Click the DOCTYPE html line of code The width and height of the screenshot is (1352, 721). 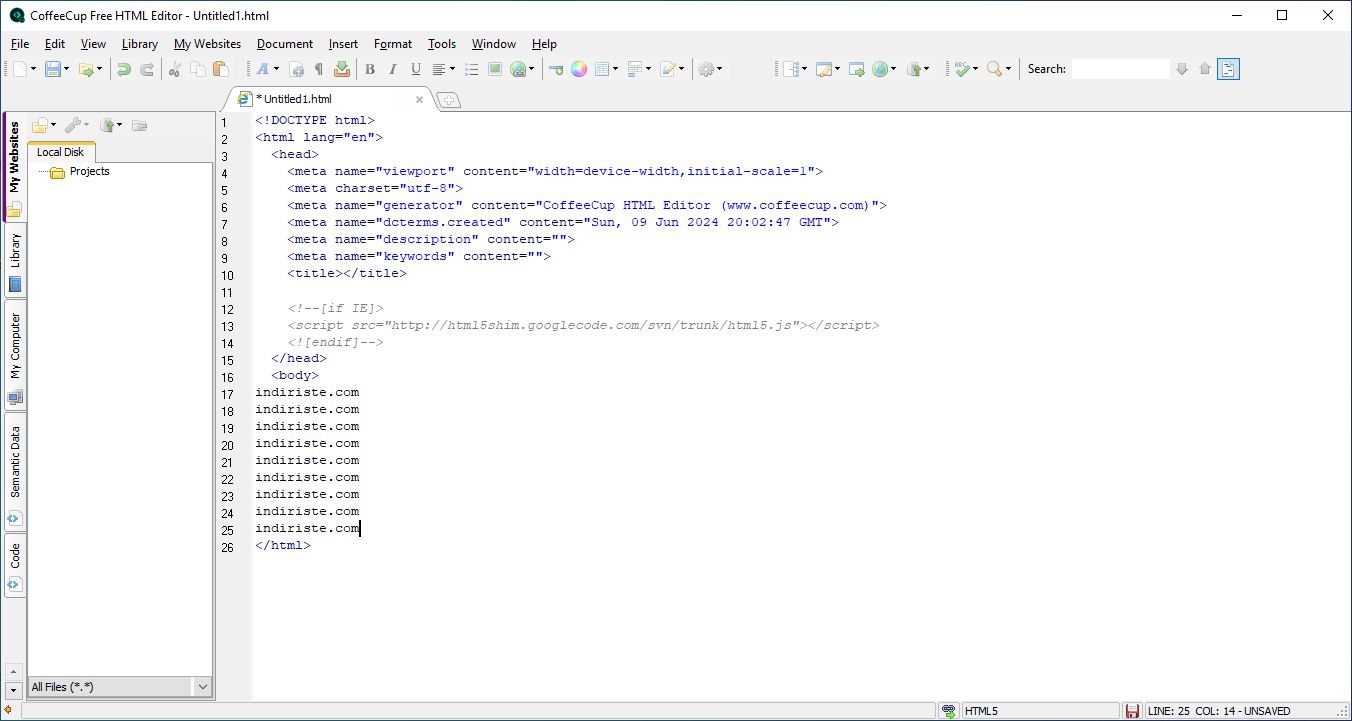[x=315, y=120]
